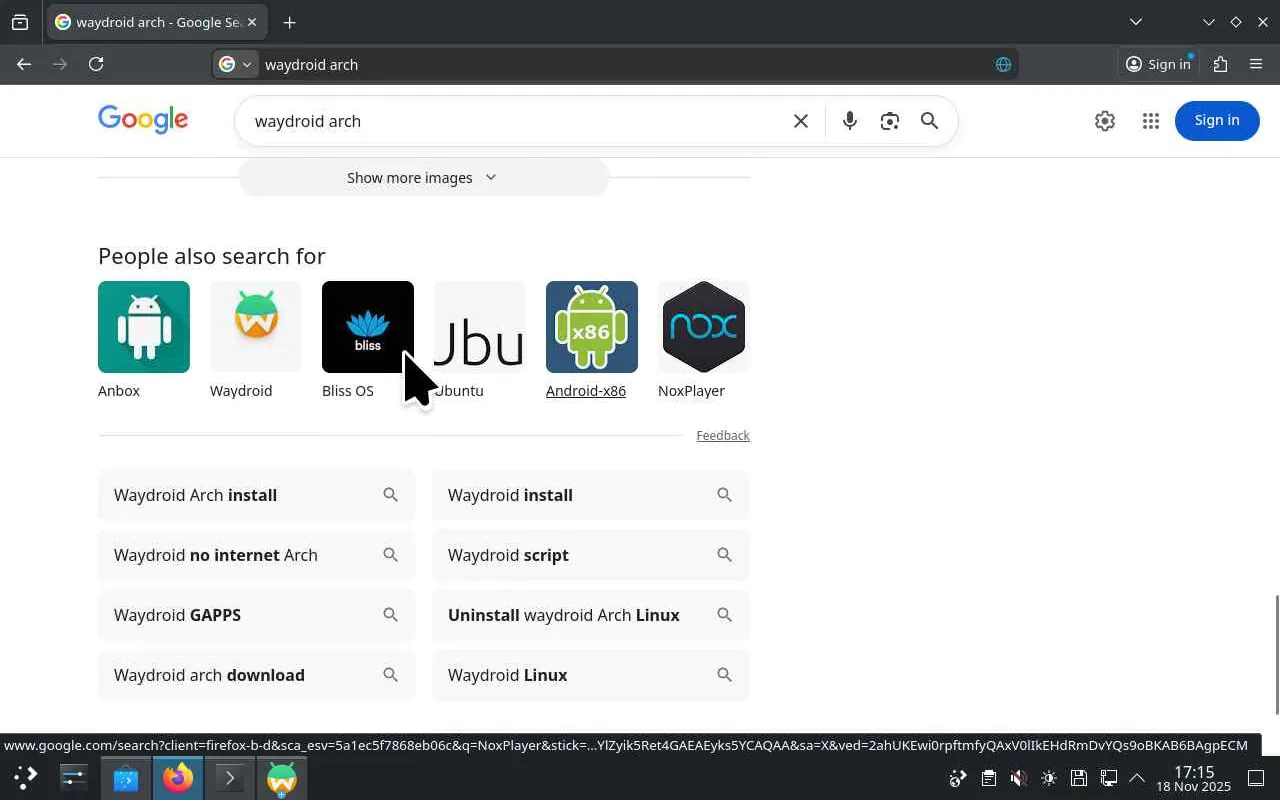Search for Waydroid Arch install
The image size is (1280, 800).
tap(256, 495)
